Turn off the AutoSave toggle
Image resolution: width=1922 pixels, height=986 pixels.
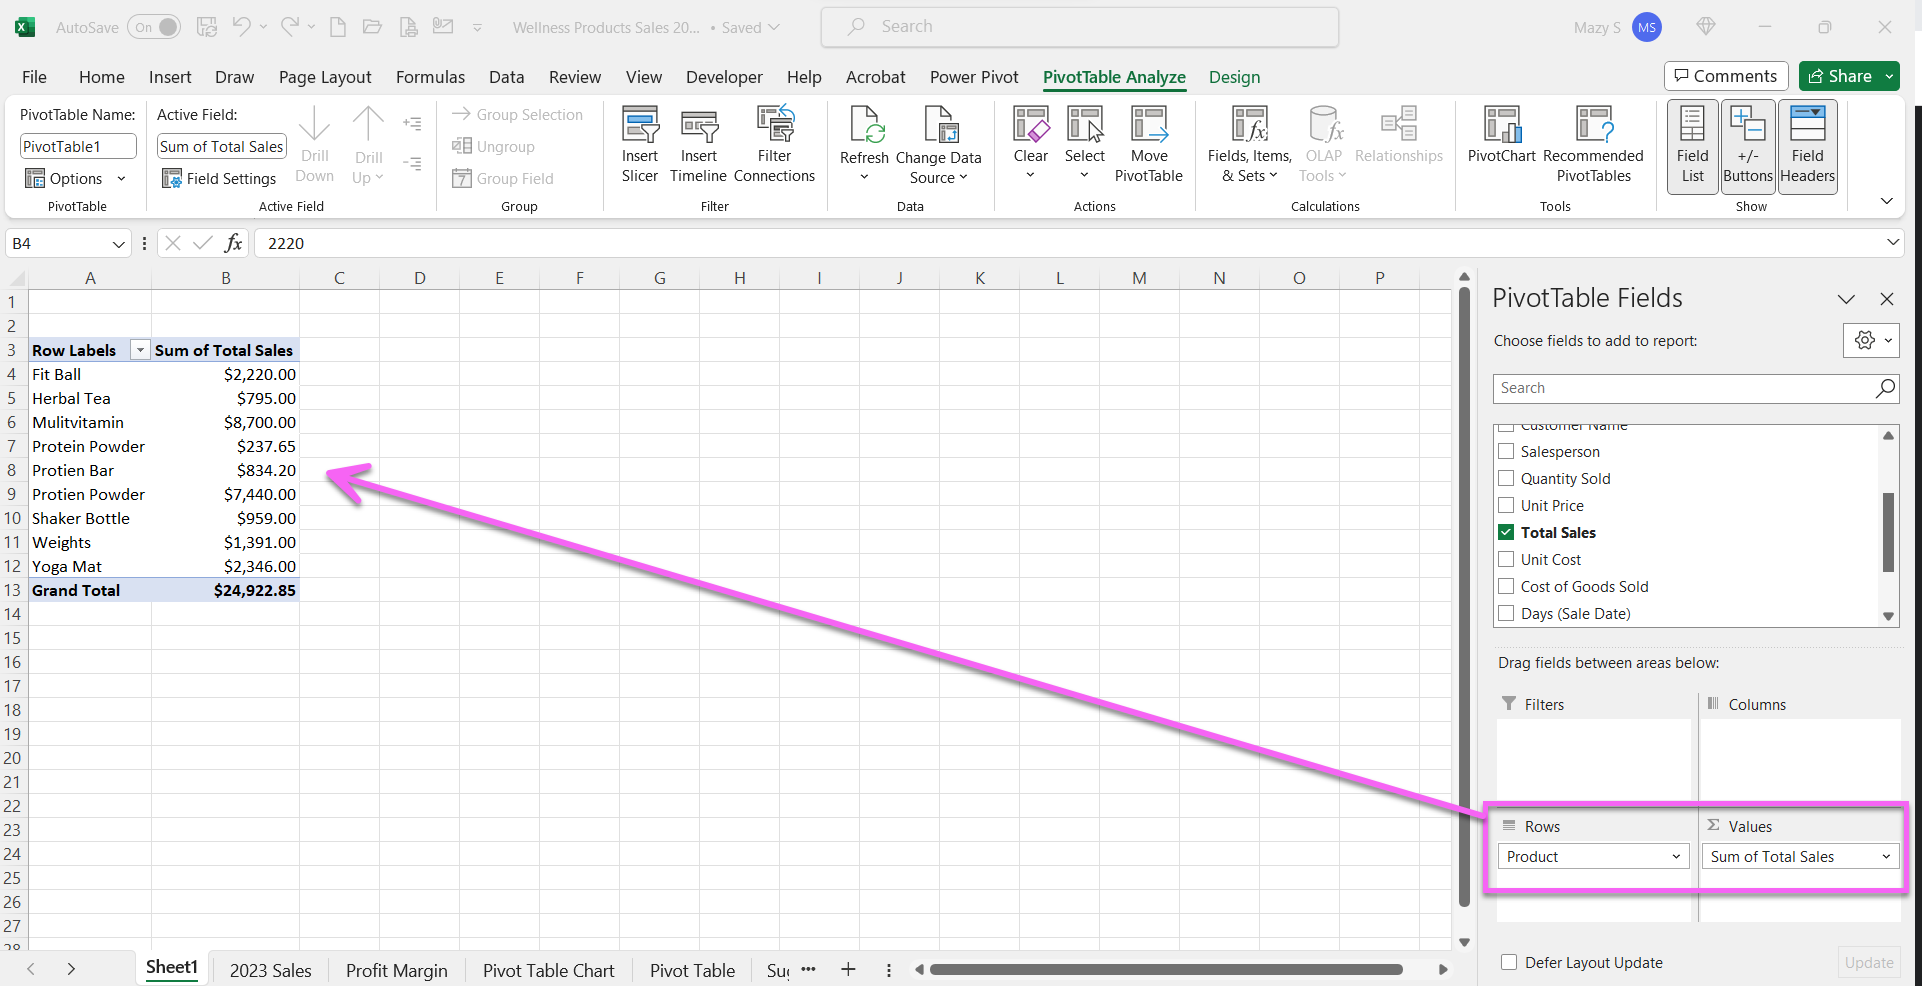point(154,27)
